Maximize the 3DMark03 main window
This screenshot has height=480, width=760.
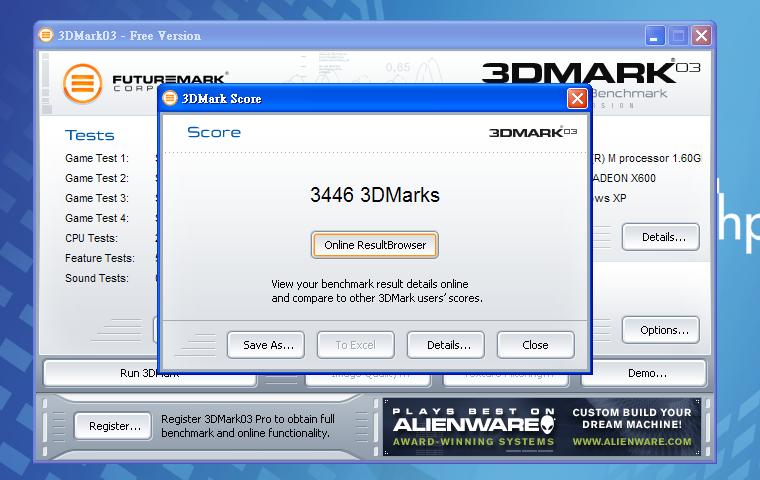coord(678,36)
